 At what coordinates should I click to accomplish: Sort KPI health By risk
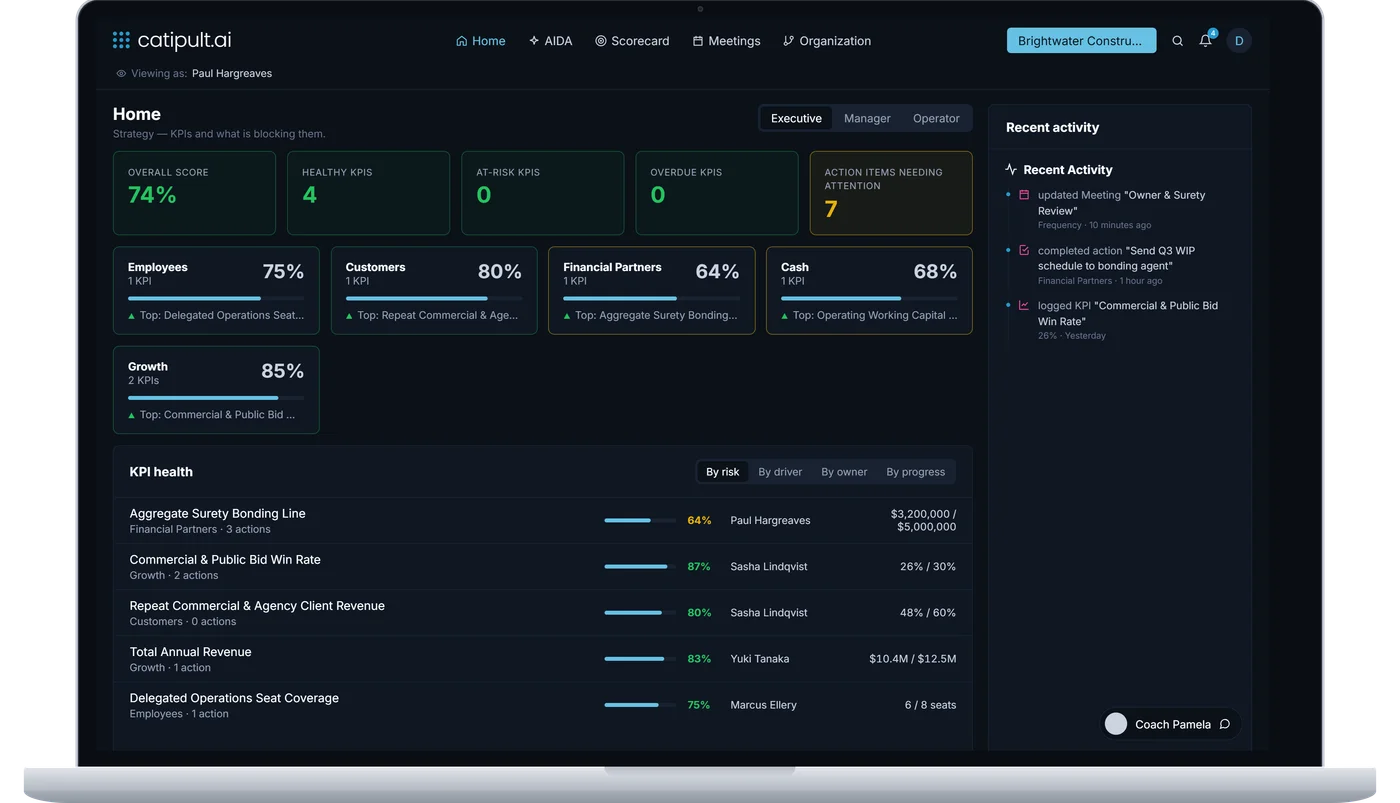click(723, 472)
